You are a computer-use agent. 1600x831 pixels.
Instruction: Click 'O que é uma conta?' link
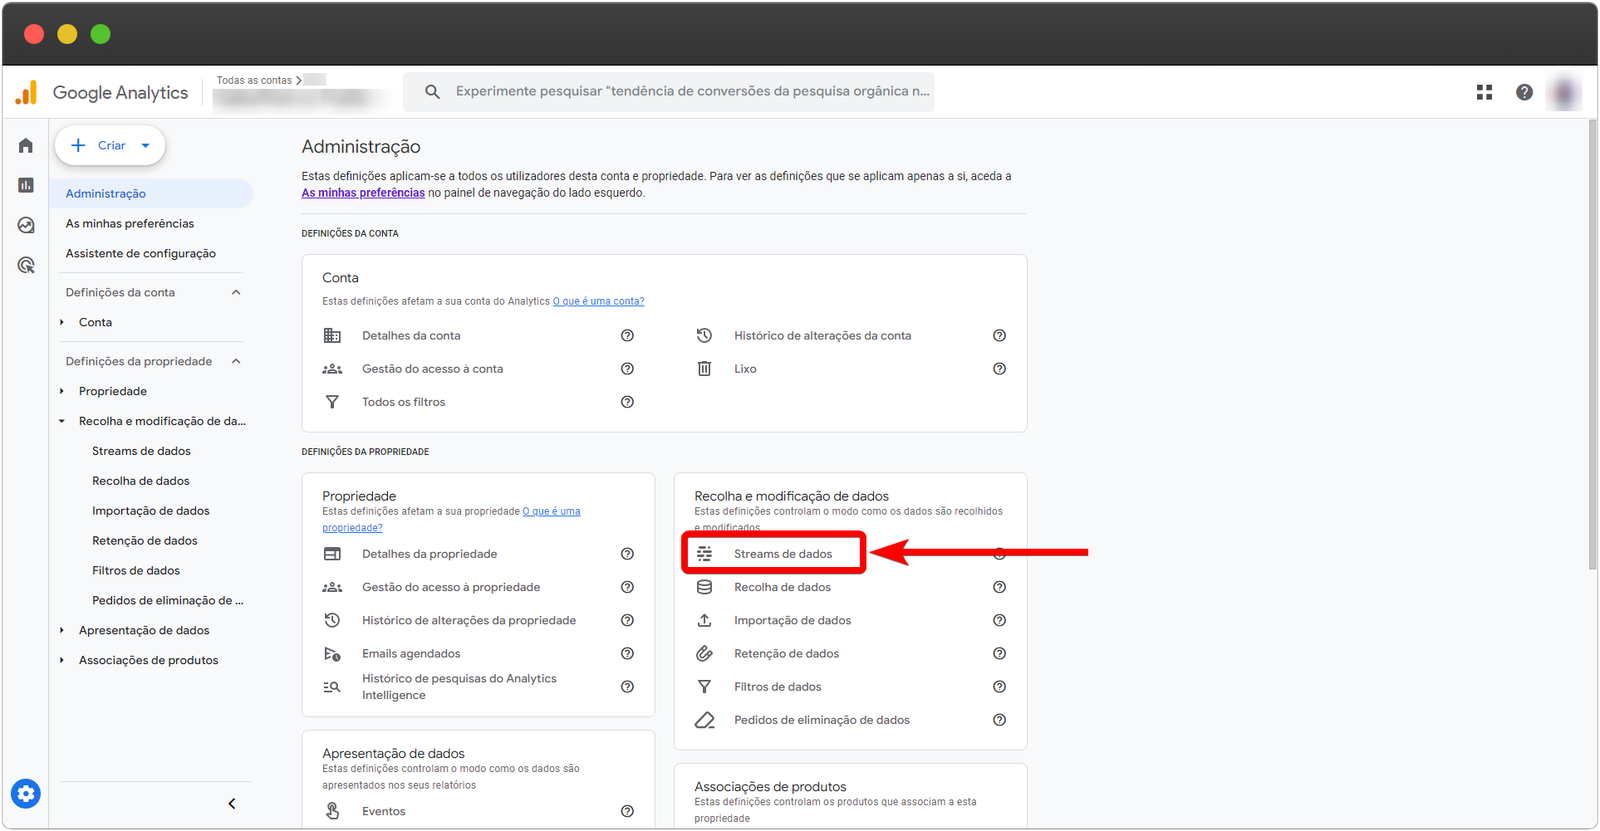click(x=598, y=301)
